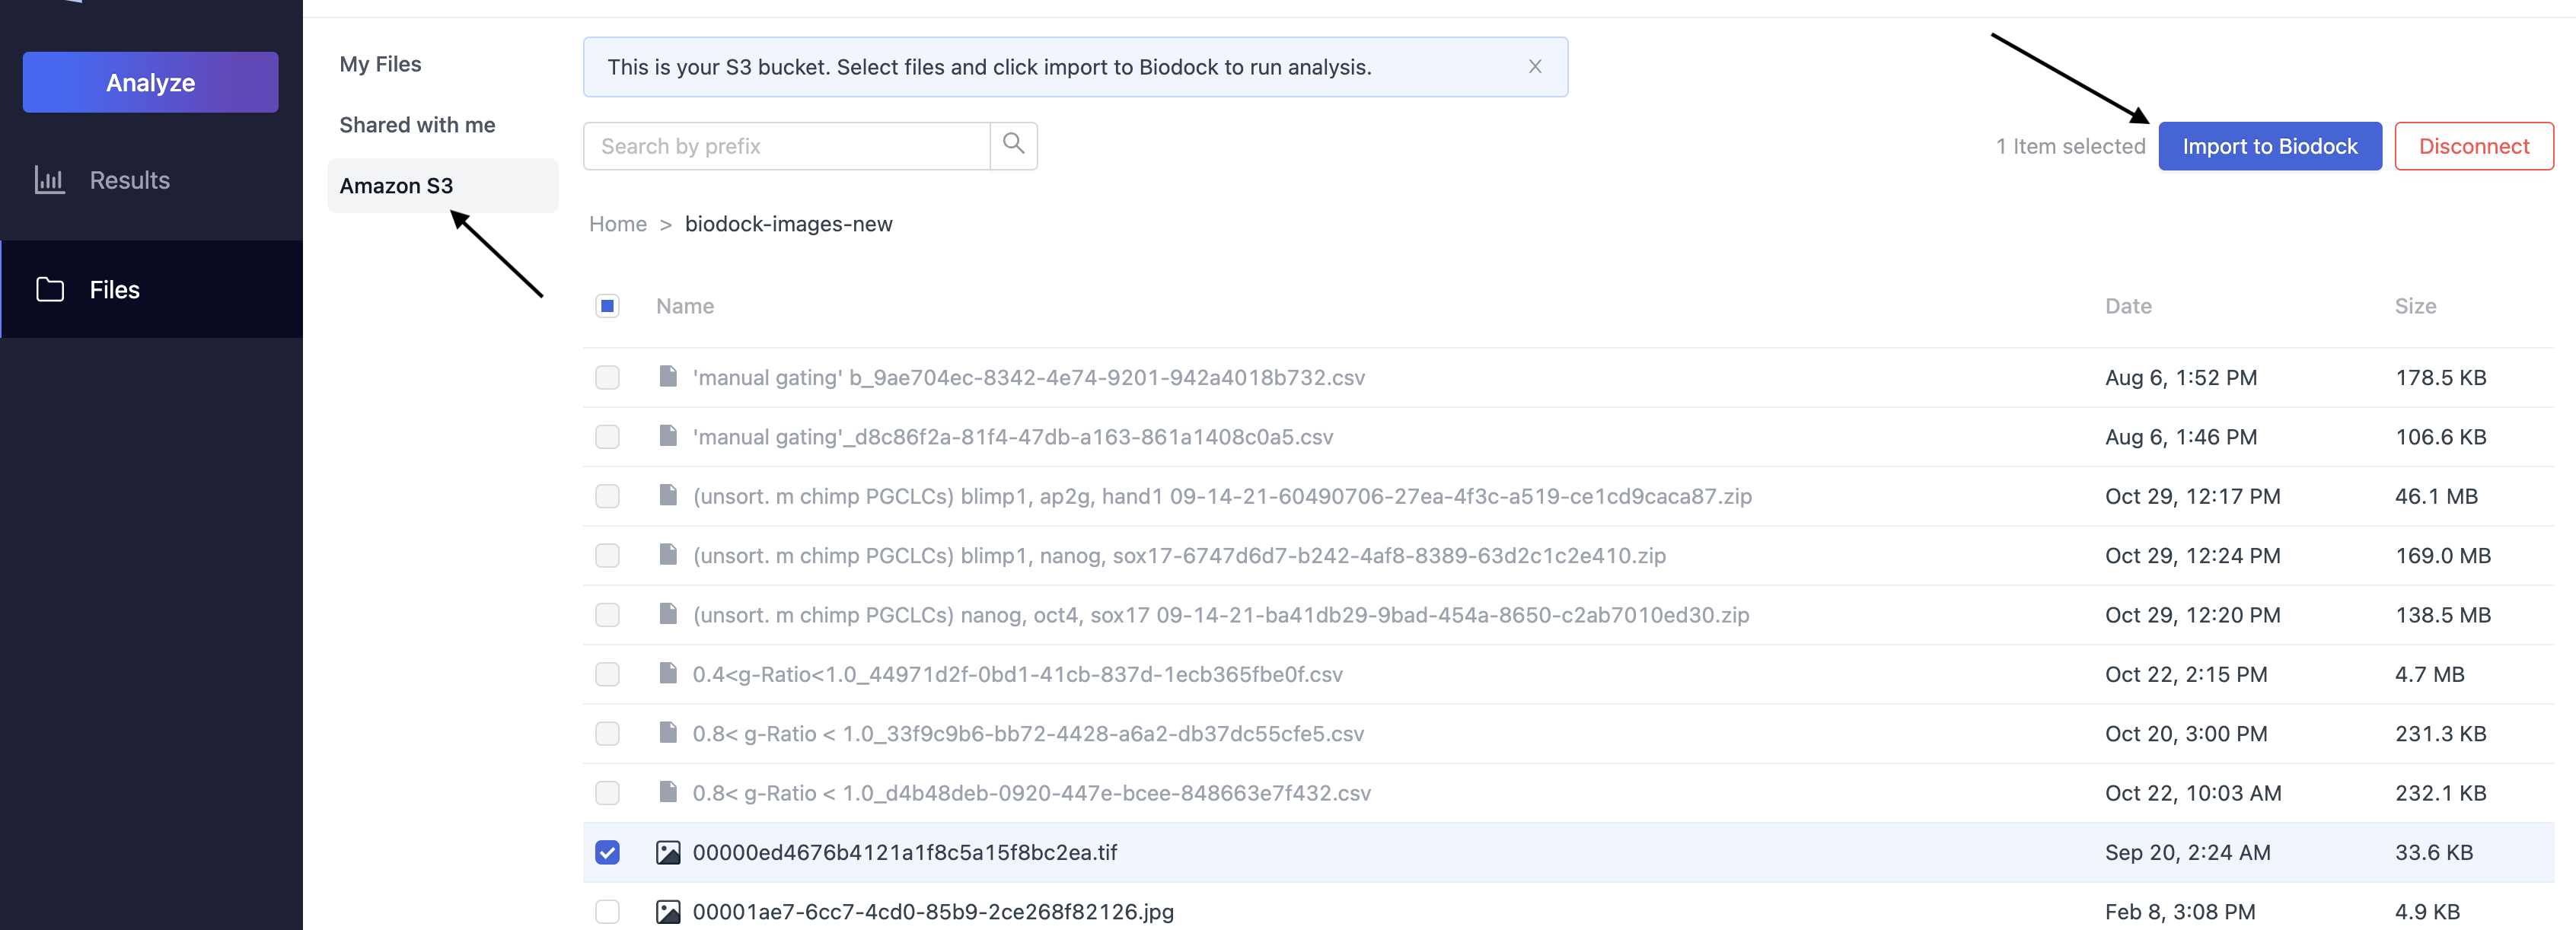Select the Amazon S3 tab
2576x930 pixels.
coord(396,186)
